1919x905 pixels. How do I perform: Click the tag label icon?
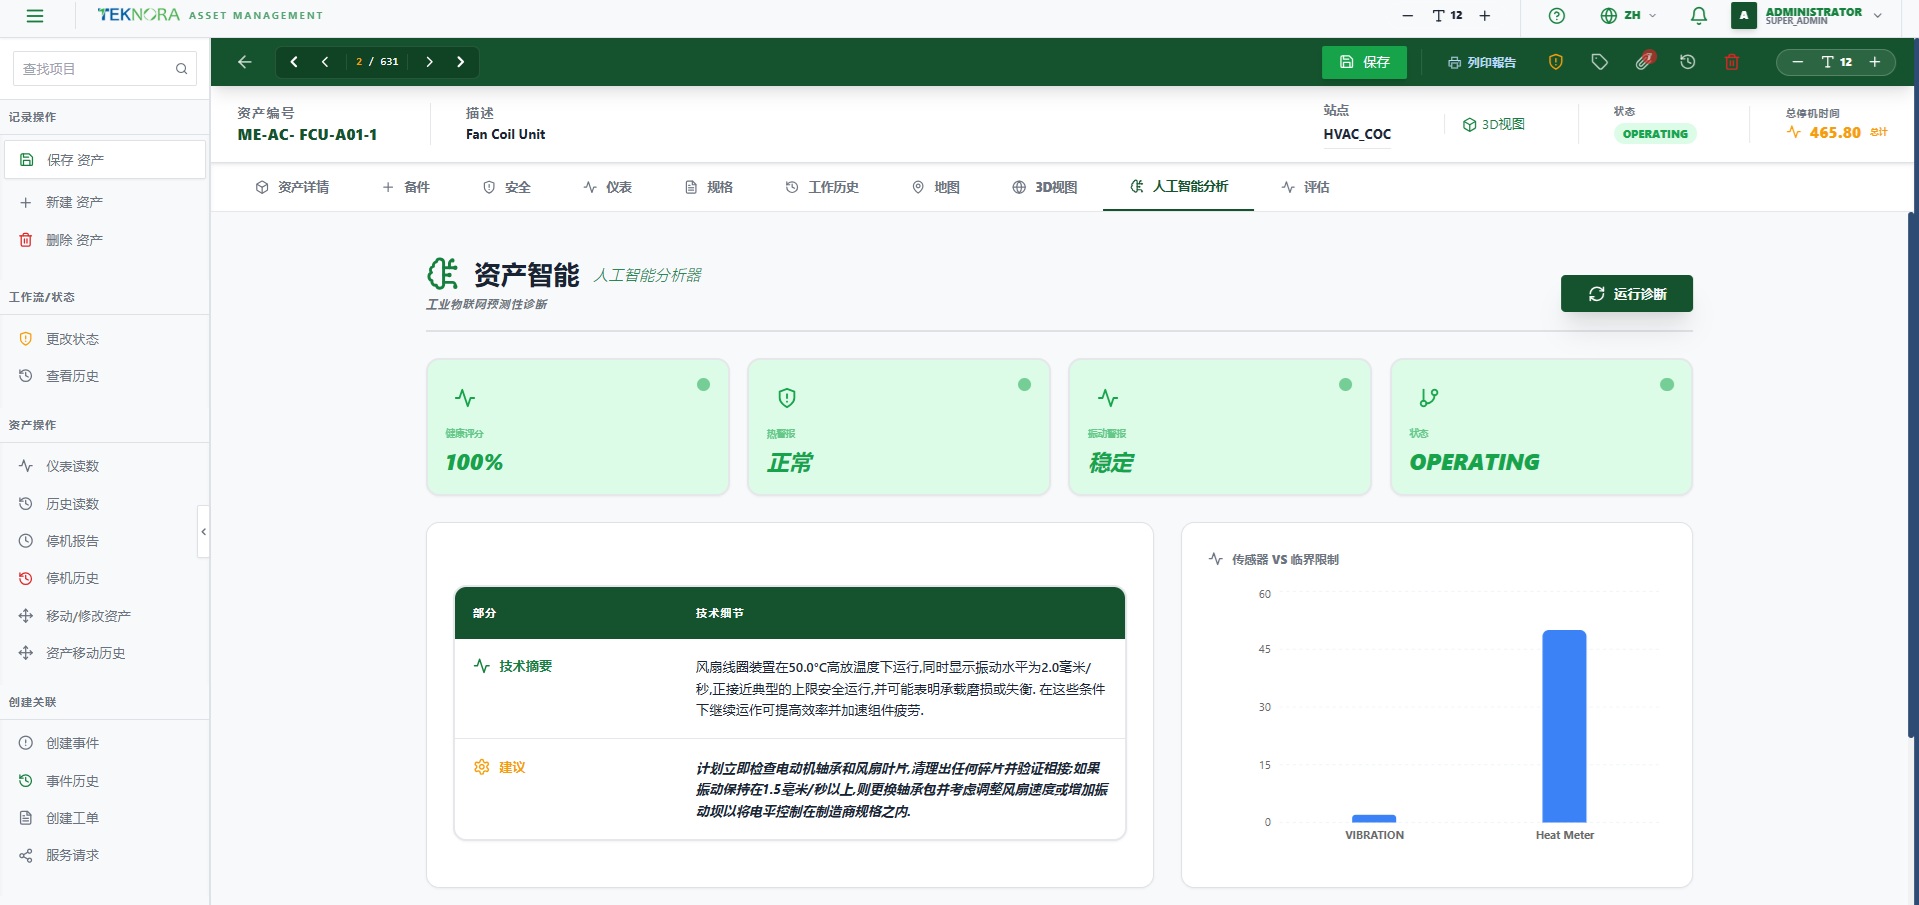1600,62
